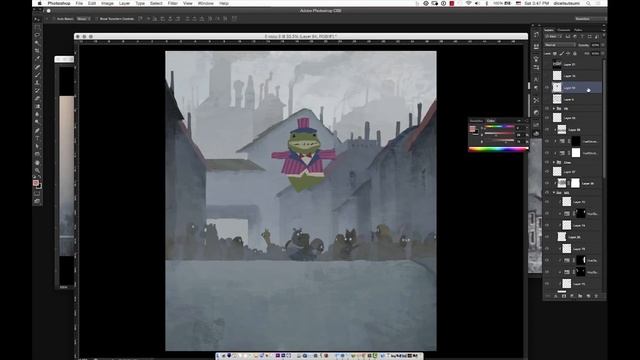Select the Hand tool
This screenshot has width=640, height=360.
37,162
